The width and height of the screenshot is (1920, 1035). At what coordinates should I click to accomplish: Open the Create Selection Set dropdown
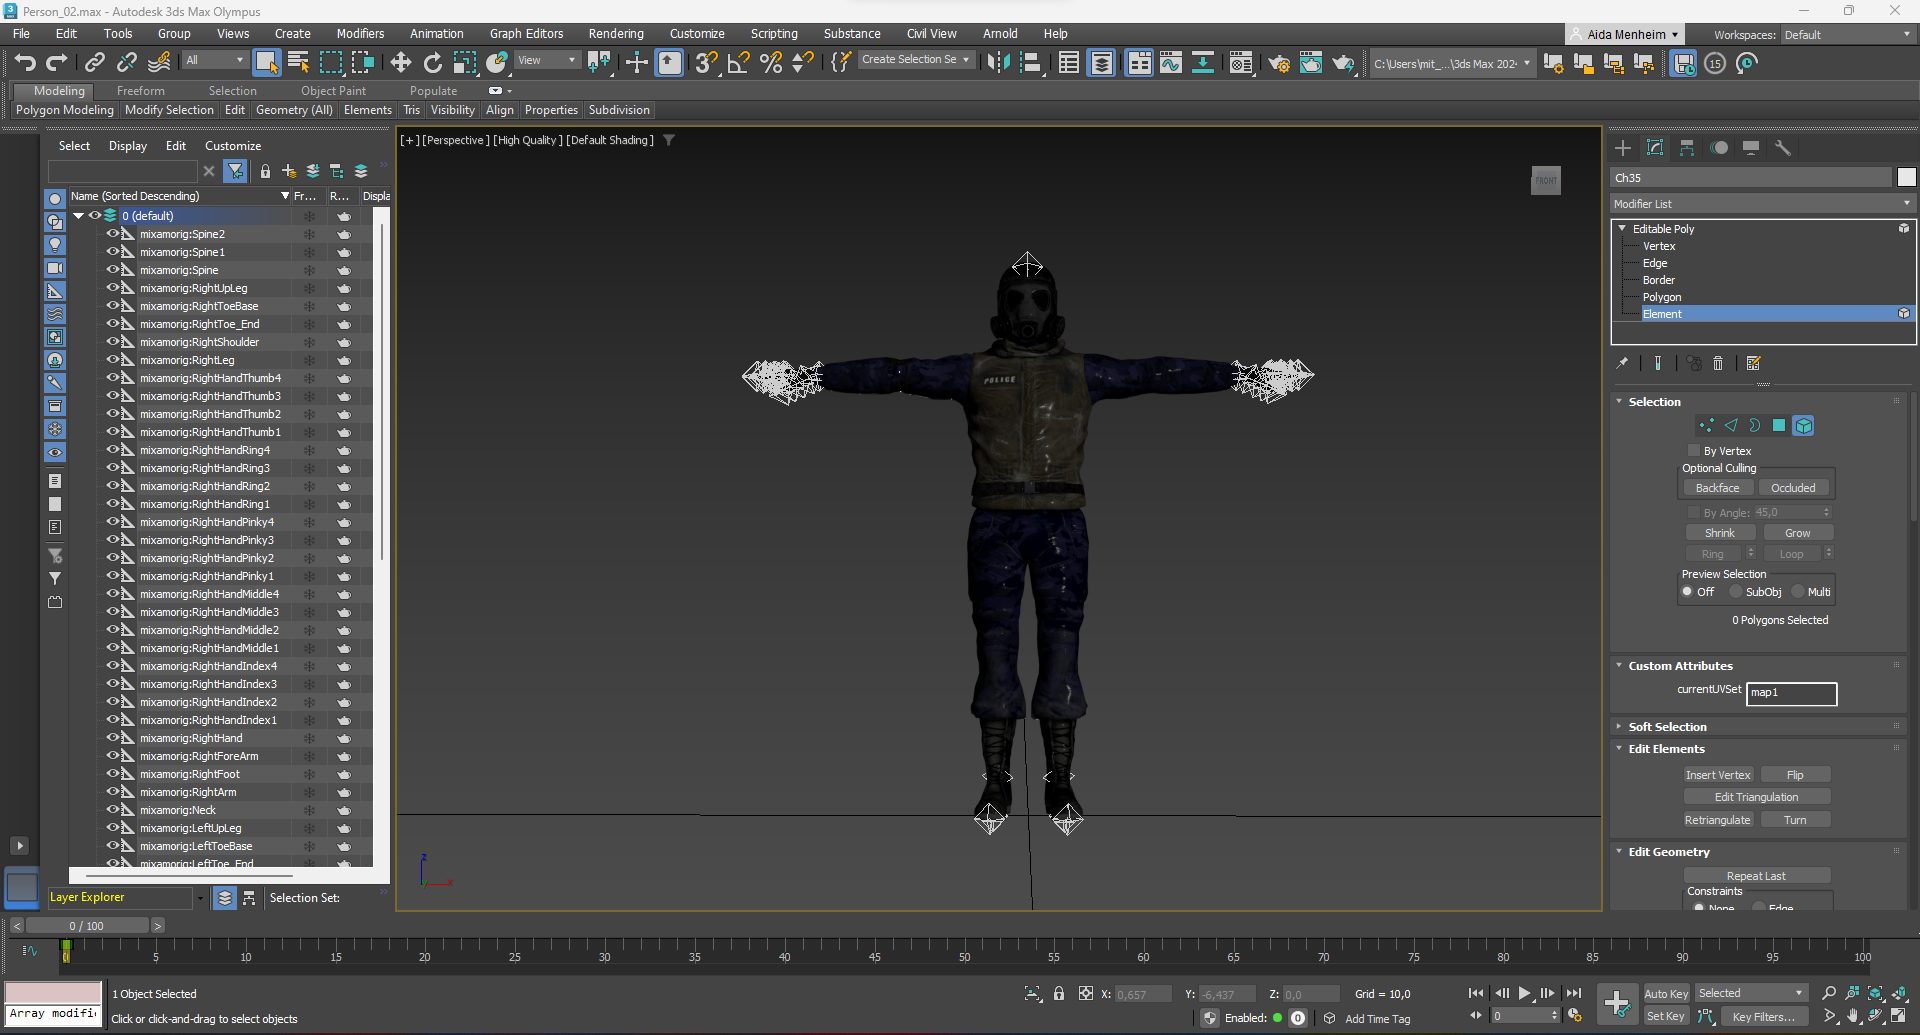coord(915,60)
